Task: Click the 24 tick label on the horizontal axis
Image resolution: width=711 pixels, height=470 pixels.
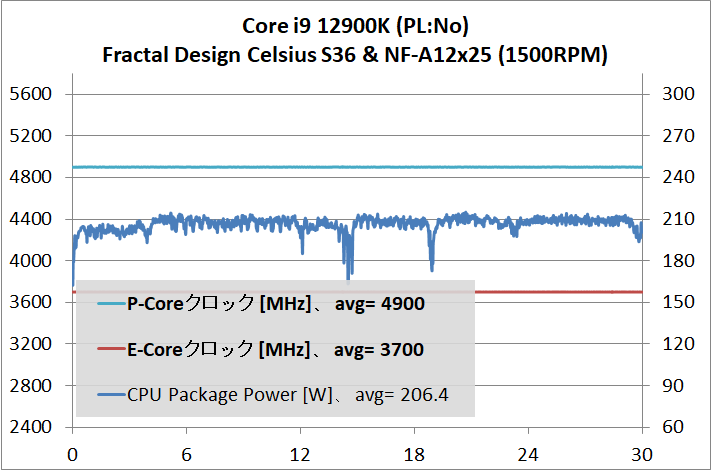Action: [528, 451]
